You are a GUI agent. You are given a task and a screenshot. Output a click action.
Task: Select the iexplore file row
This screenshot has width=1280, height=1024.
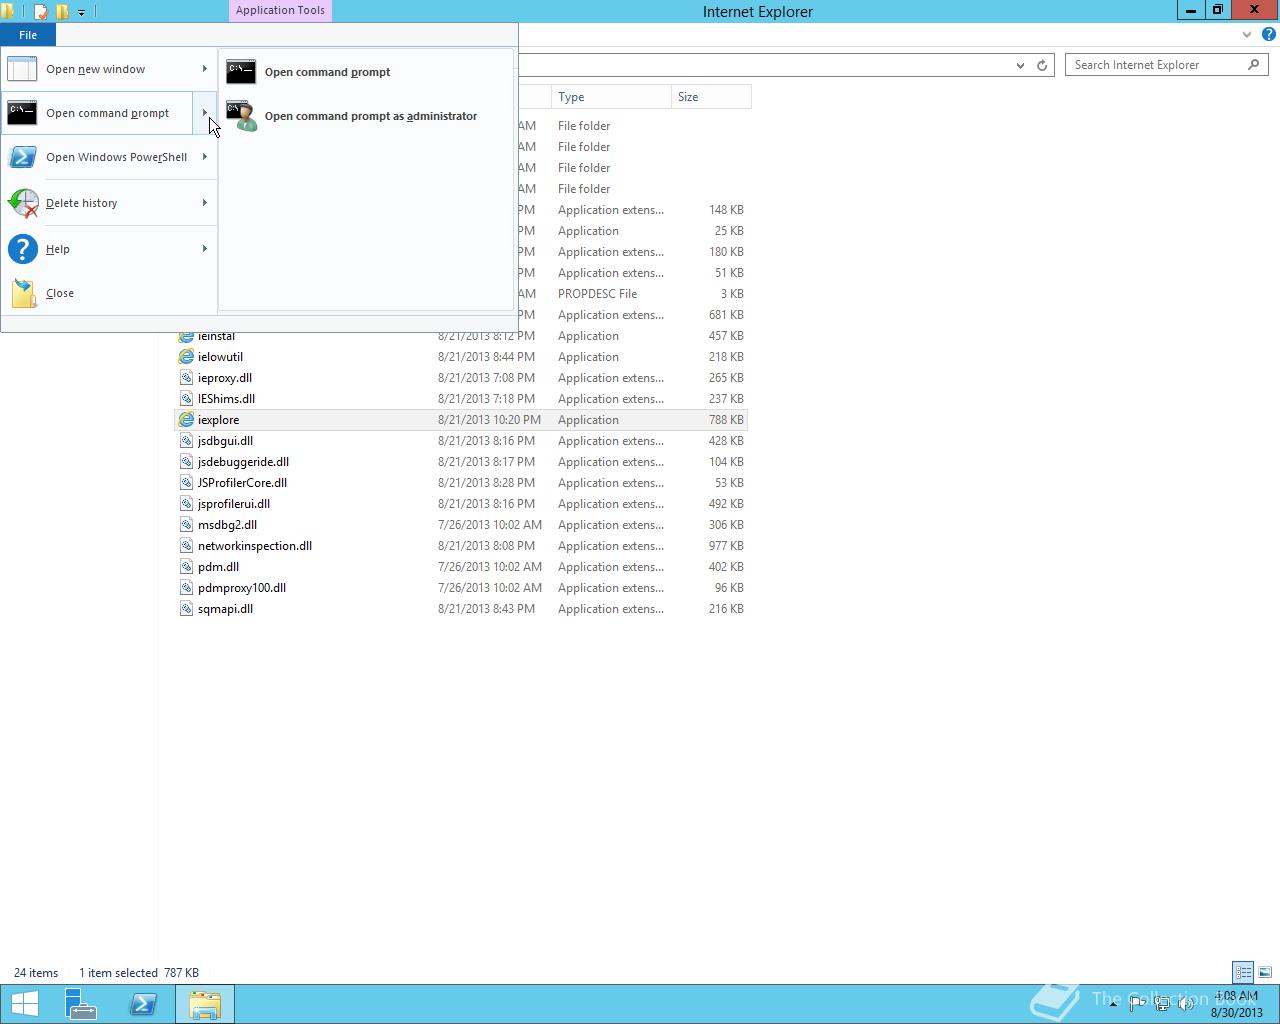pos(461,420)
